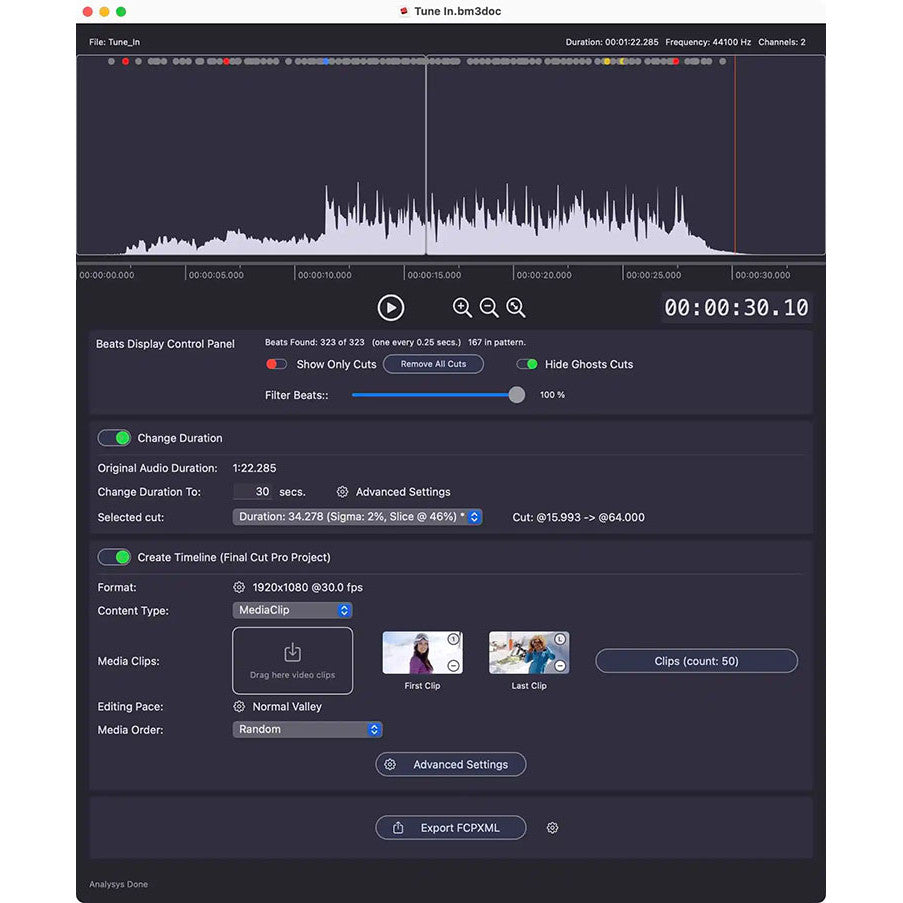The height and width of the screenshot is (903, 903).
Task: Open the Selected cut duration dropdown
Action: 358,517
